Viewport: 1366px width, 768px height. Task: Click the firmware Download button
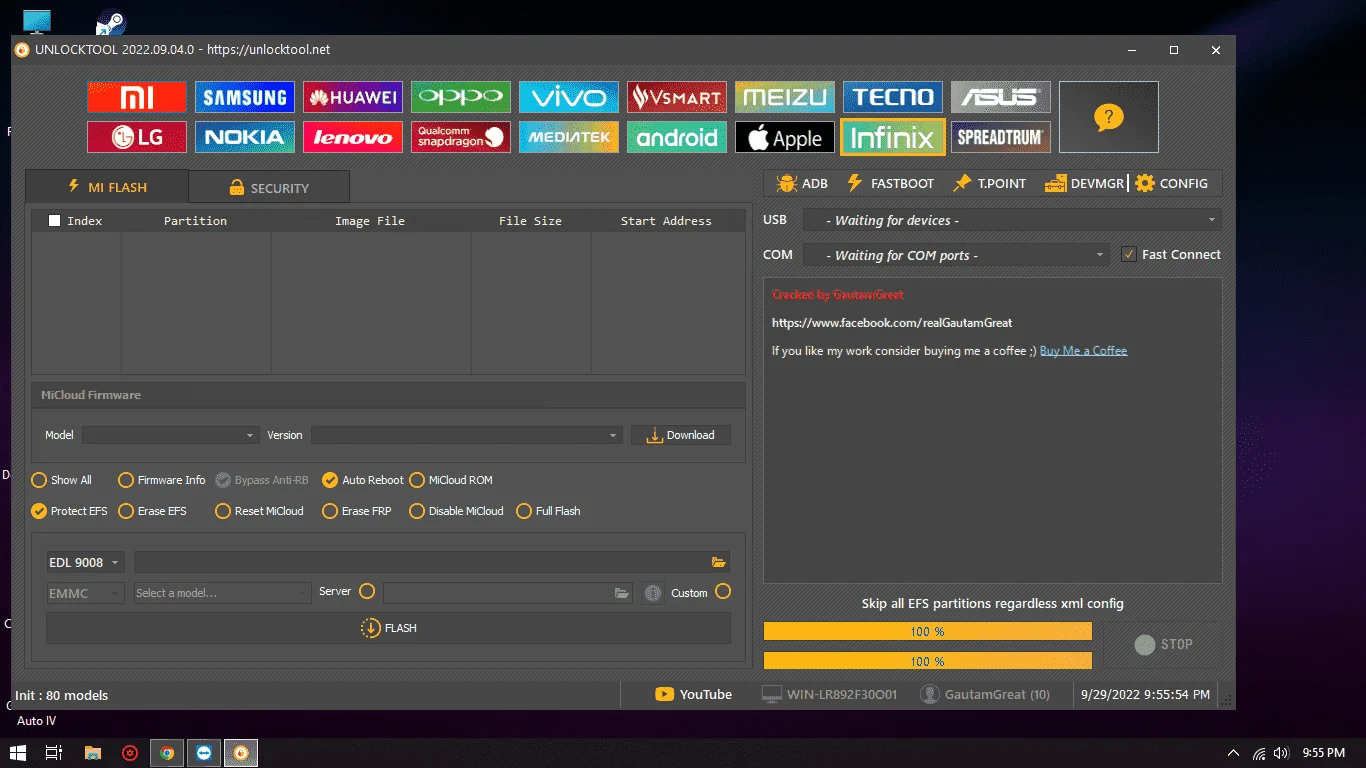680,435
